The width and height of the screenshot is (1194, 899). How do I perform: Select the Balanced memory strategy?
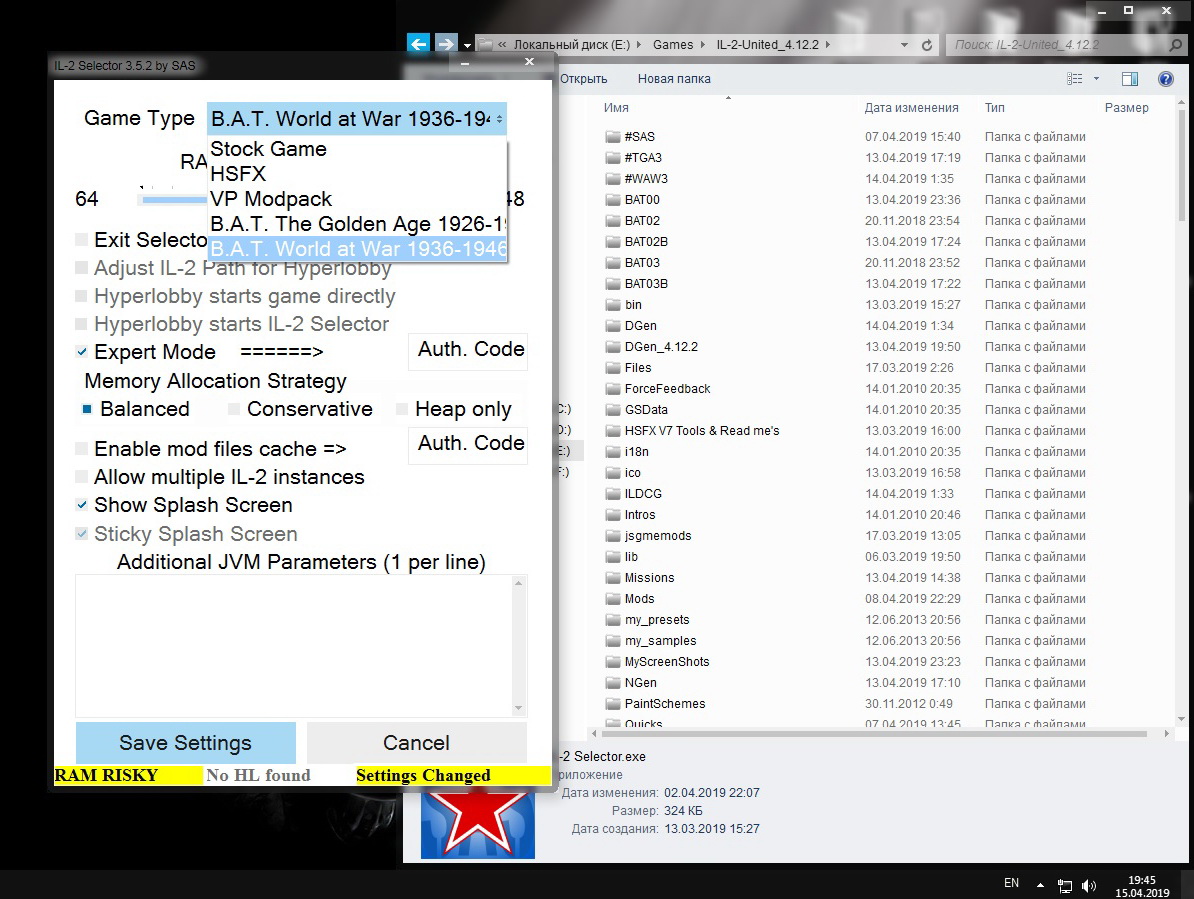tap(87, 409)
